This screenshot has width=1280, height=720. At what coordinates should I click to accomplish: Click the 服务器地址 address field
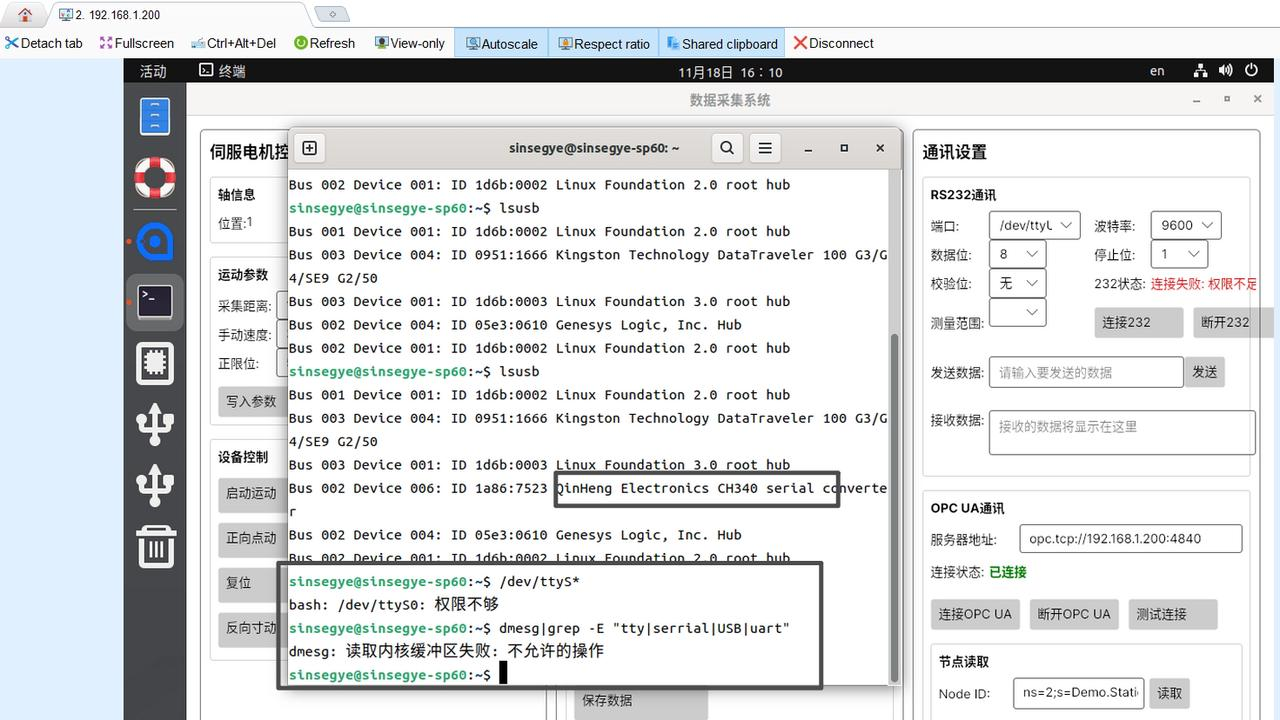pos(1131,538)
